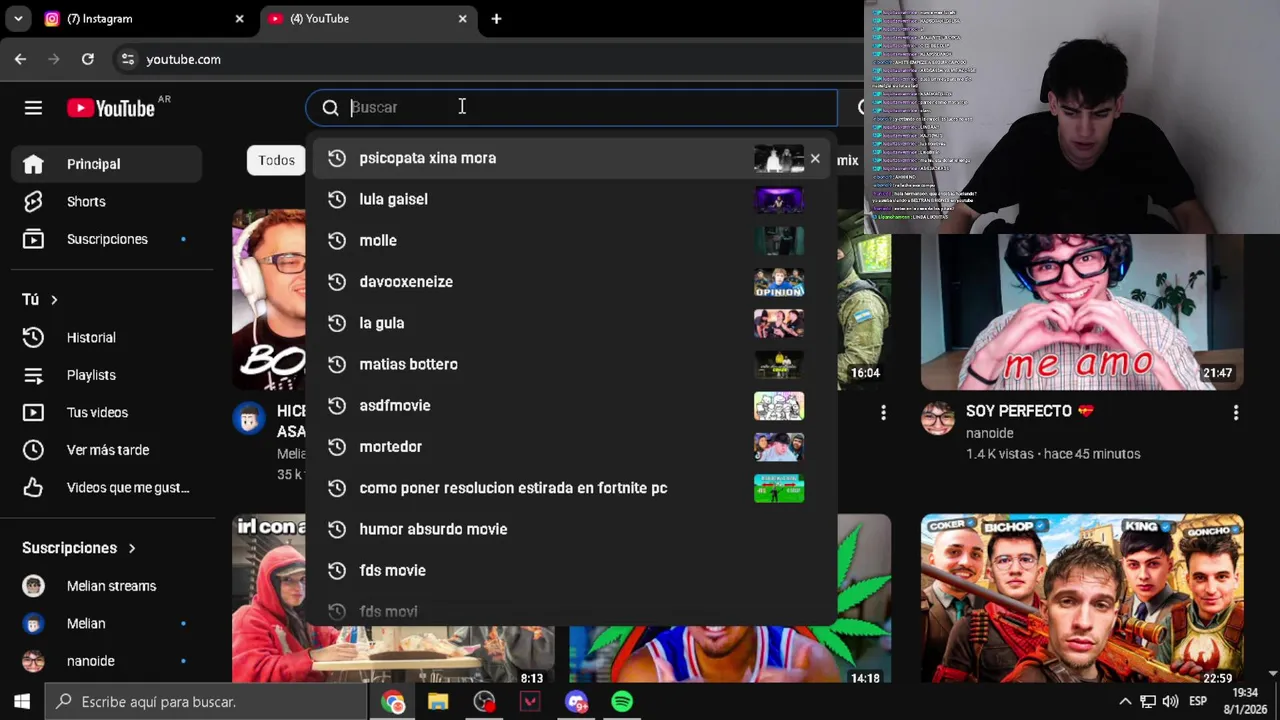Remove psicopata xina mora suggestion with X
The width and height of the screenshot is (1280, 720).
coord(815,158)
